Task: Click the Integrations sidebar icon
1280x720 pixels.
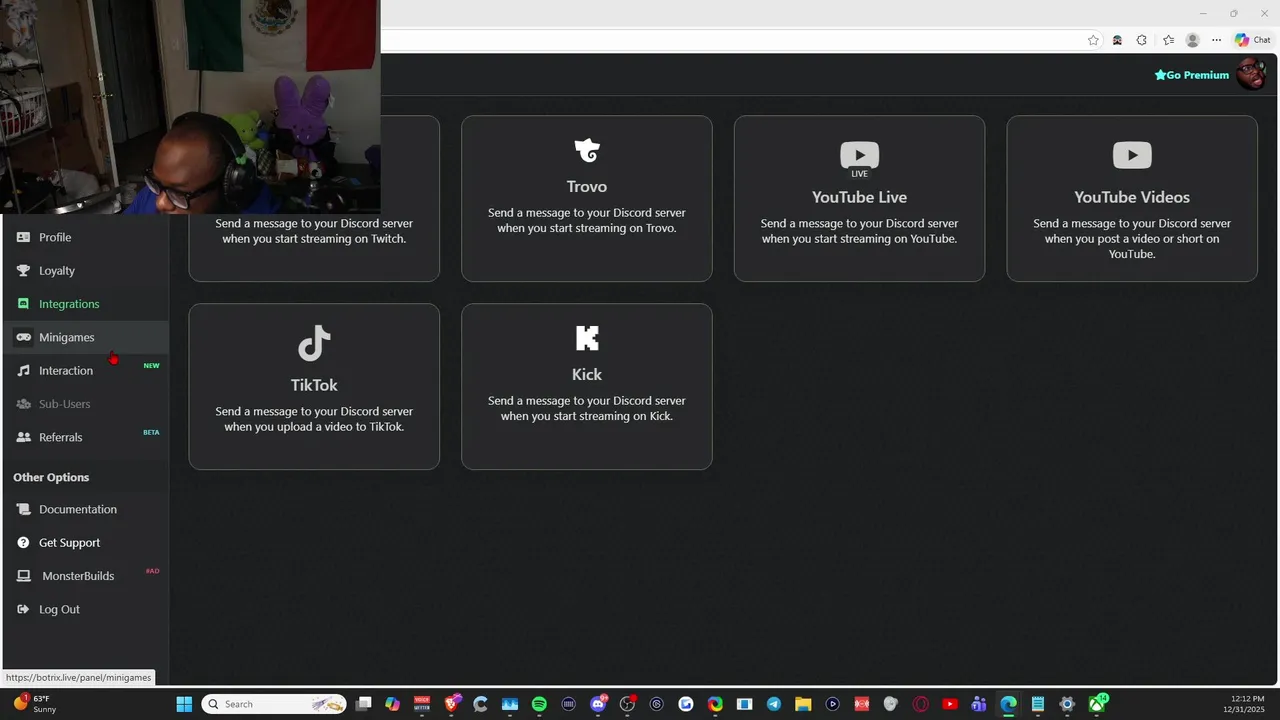Action: click(x=23, y=304)
